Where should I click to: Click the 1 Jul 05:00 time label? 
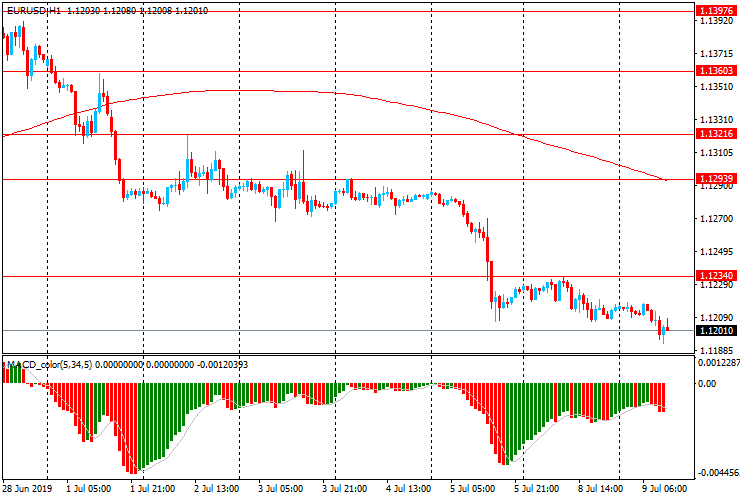[89, 488]
